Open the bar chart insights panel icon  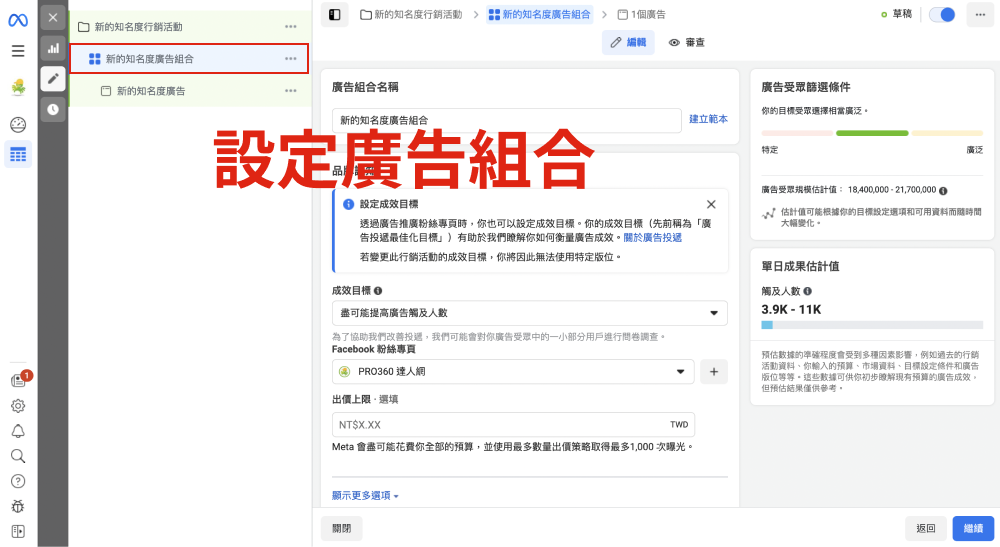(53, 47)
